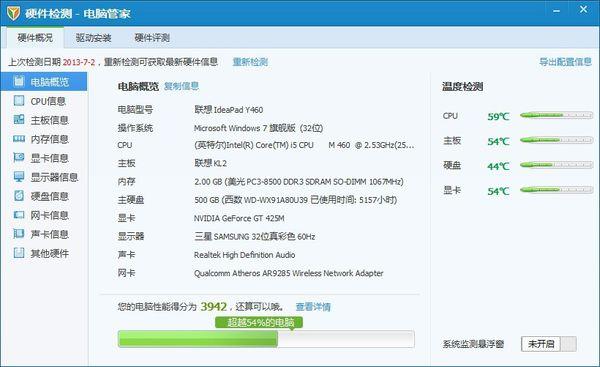This screenshot has width=600, height=367.
Task: Click the performance score progress bar
Action: click(x=266, y=339)
